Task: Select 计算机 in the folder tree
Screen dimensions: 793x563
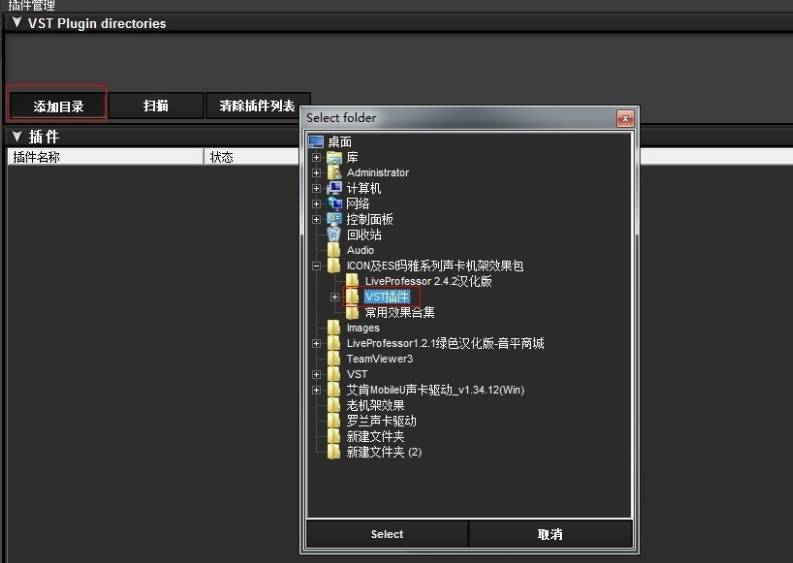Action: (x=364, y=188)
